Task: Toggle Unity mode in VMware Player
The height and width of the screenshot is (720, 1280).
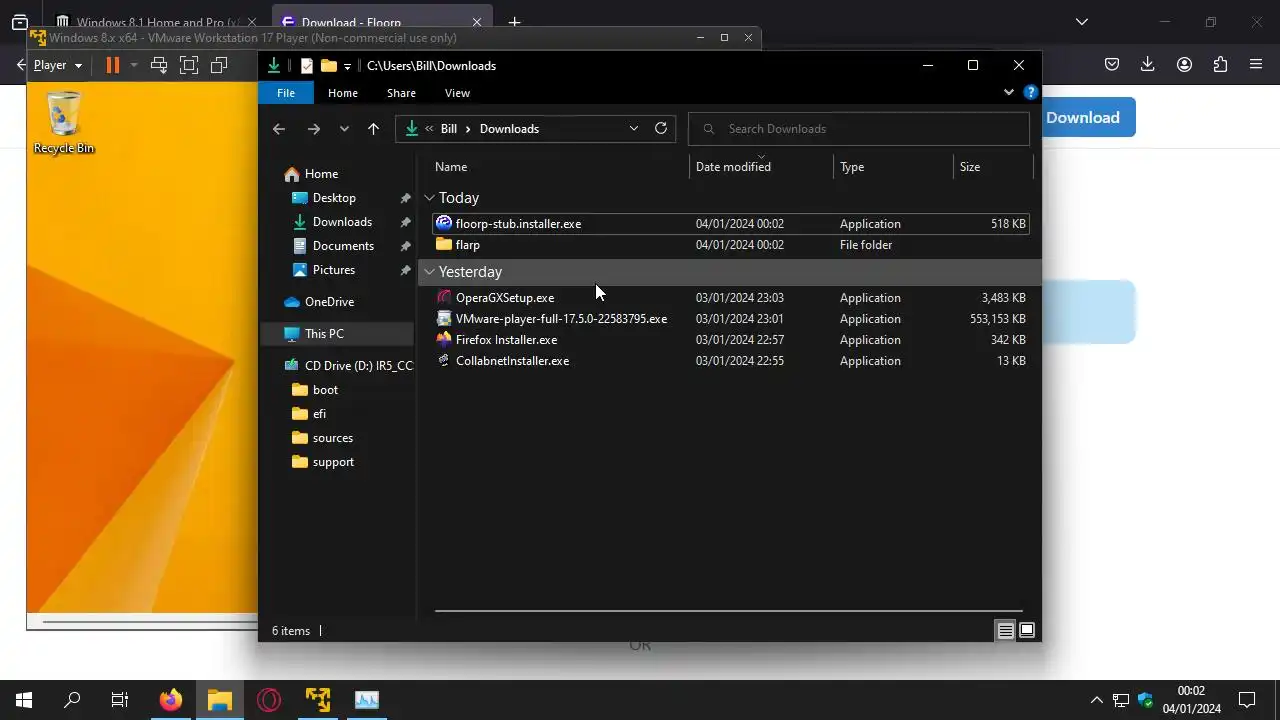Action: pyautogui.click(x=219, y=65)
